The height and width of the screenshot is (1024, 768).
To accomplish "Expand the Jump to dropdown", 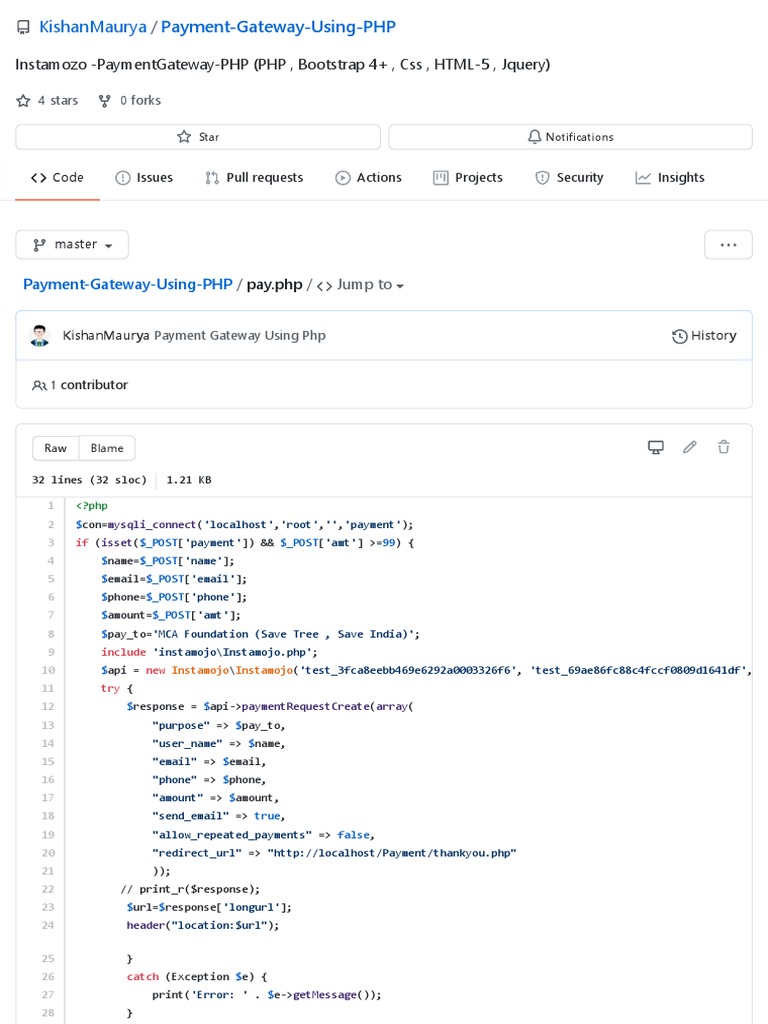I will 360,285.
